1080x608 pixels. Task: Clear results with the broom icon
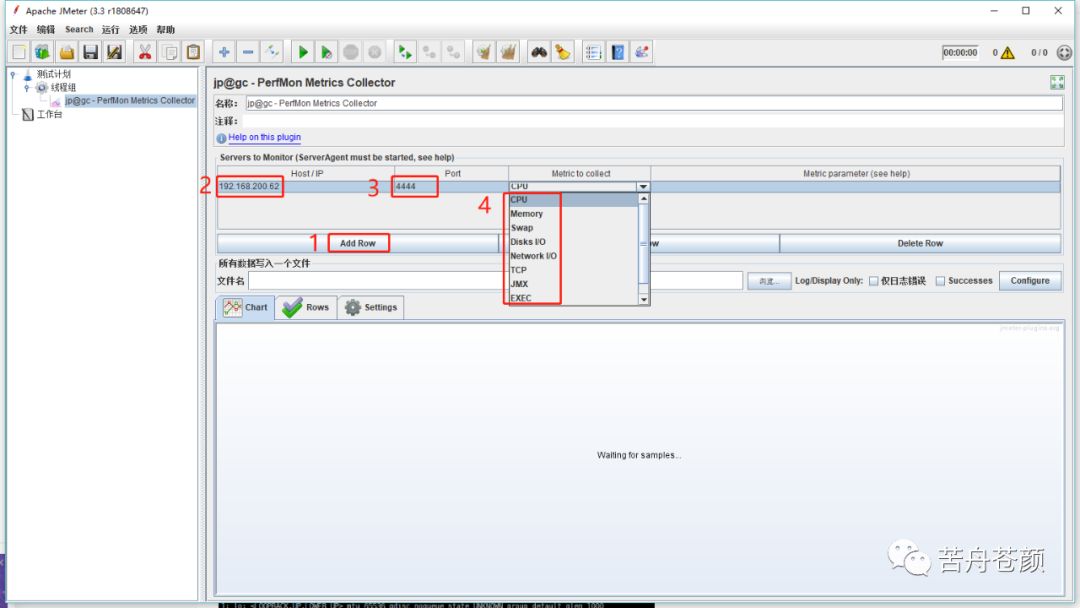point(484,52)
